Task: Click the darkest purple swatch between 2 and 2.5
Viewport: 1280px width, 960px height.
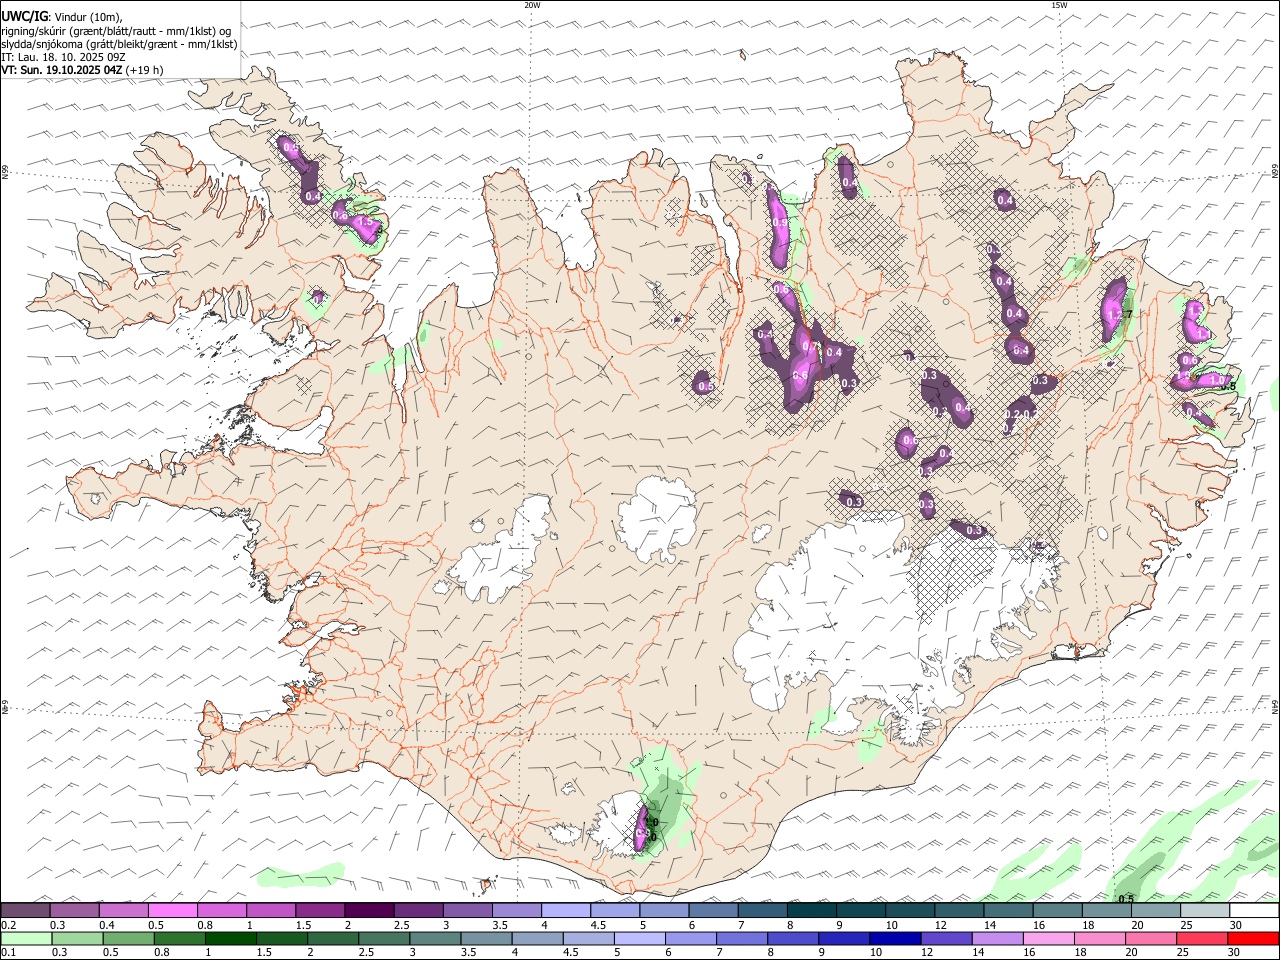Action: tap(369, 911)
